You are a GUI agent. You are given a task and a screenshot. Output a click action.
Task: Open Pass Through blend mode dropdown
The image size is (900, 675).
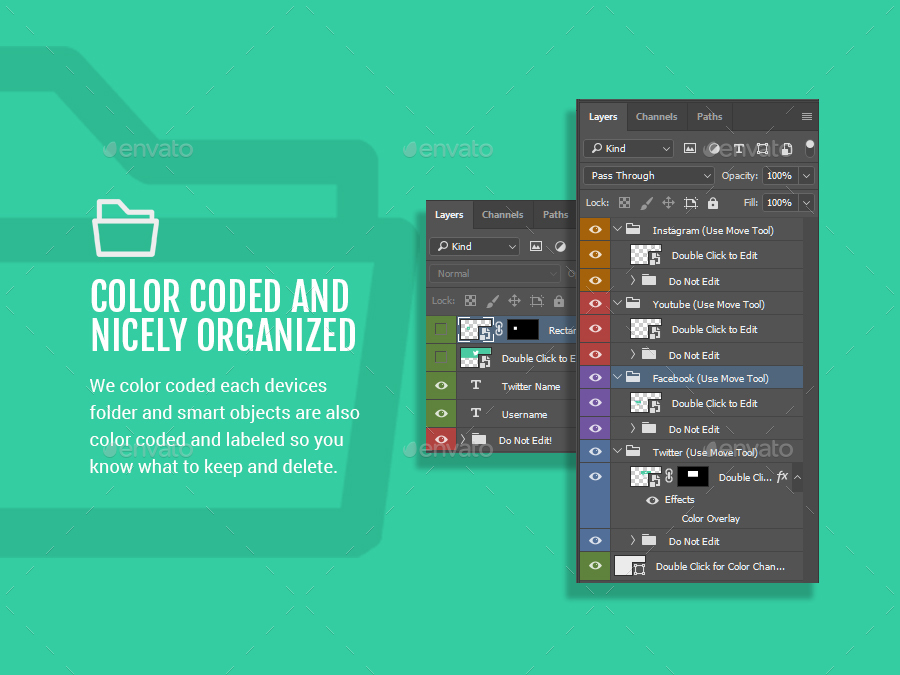[649, 176]
